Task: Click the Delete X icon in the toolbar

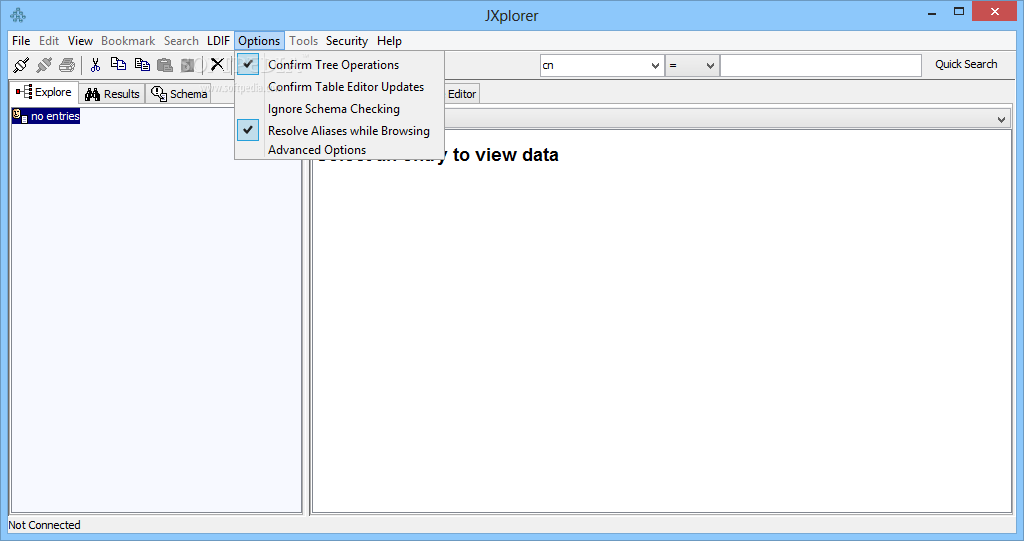Action: pyautogui.click(x=217, y=64)
